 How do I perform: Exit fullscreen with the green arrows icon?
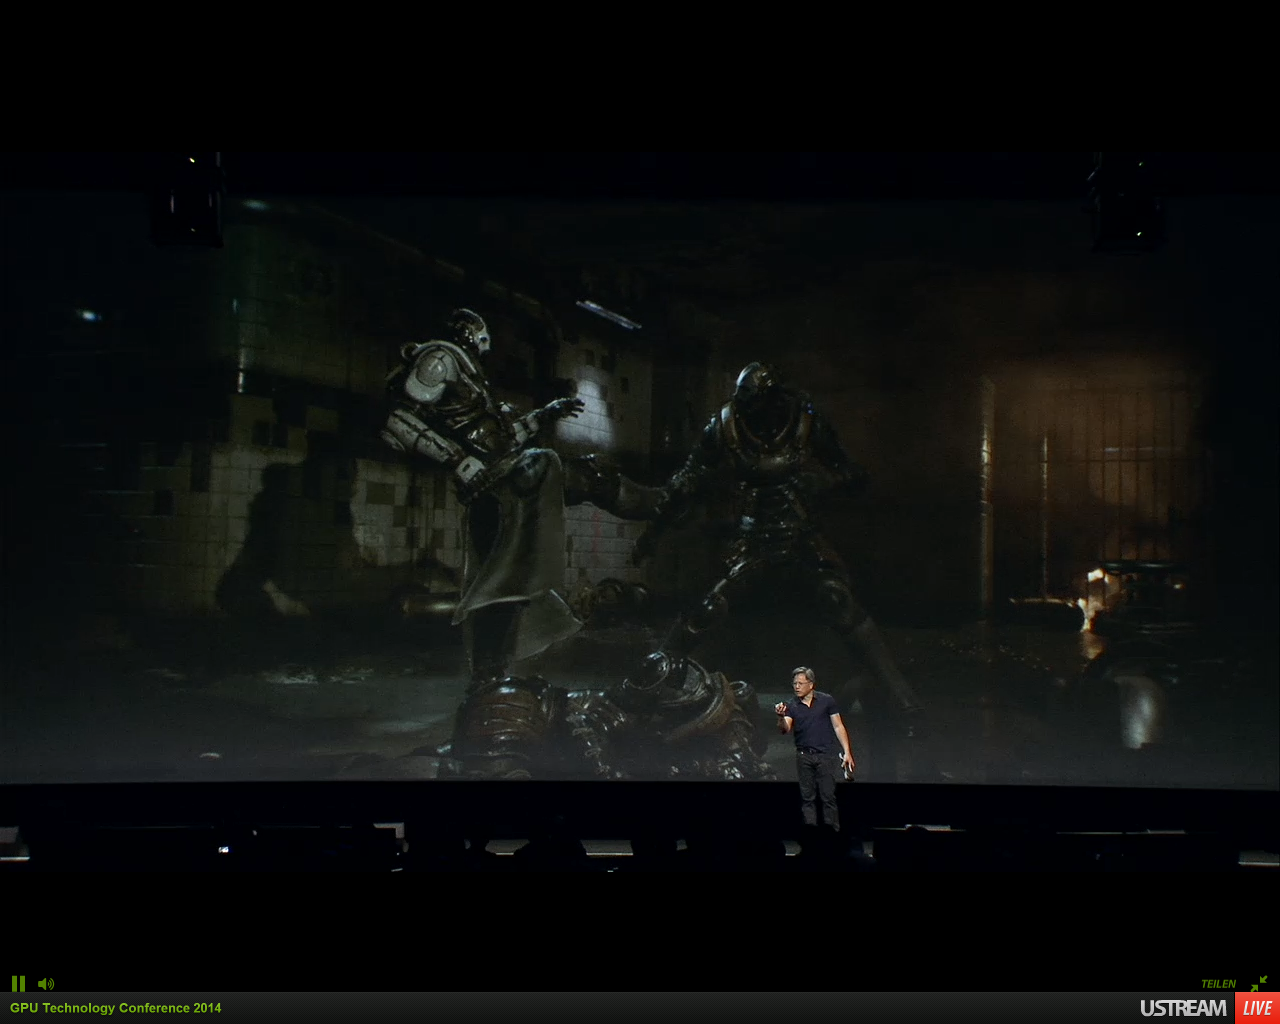[1258, 984]
